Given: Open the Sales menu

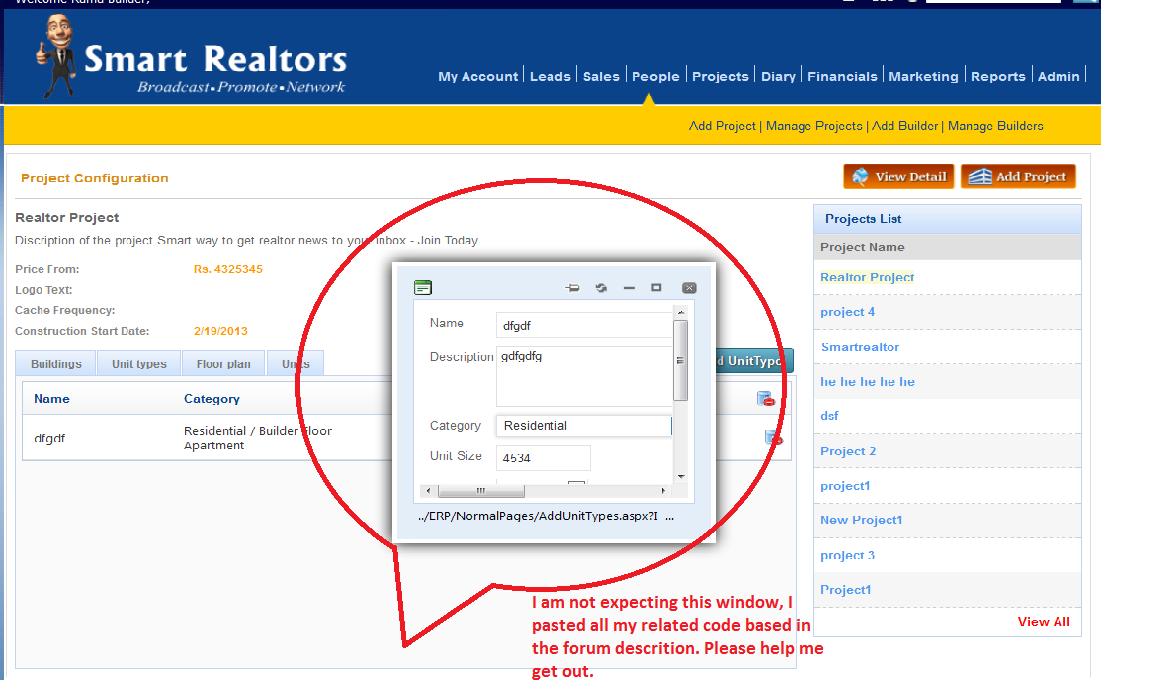Looking at the screenshot, I should [x=601, y=76].
